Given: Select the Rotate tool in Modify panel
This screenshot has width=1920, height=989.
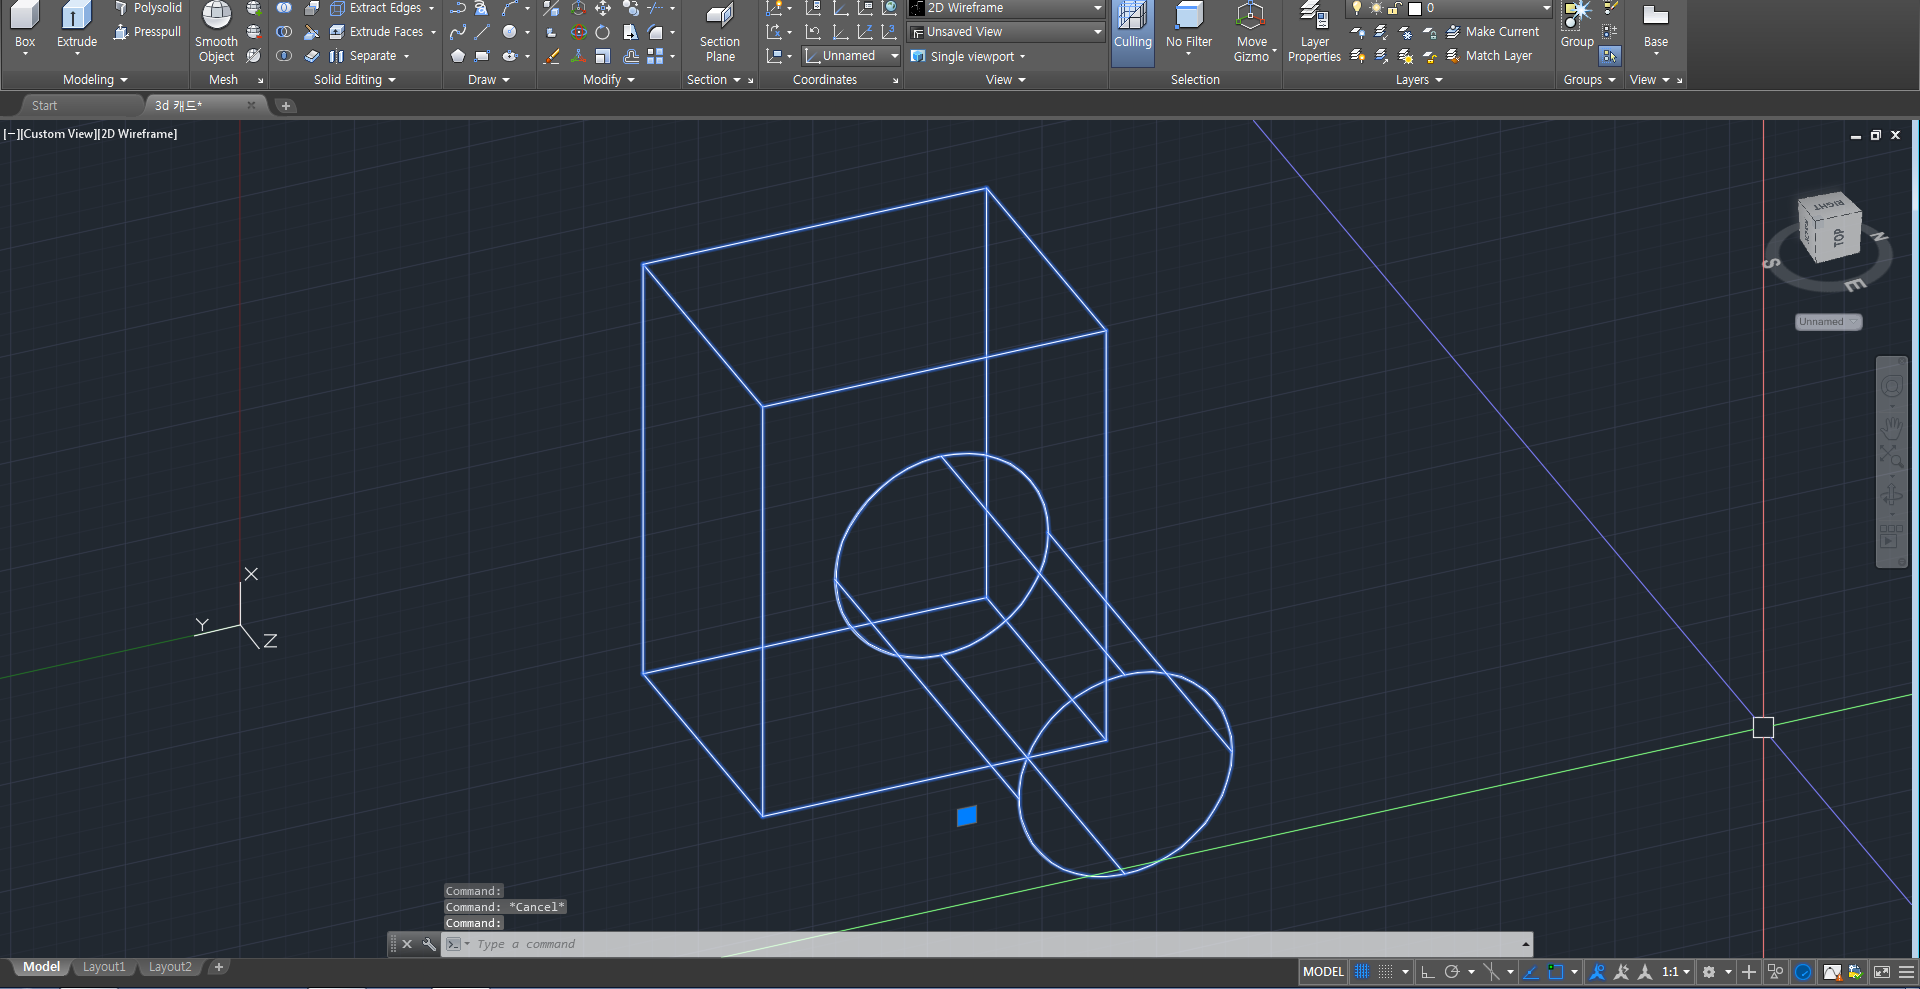Looking at the screenshot, I should coord(603,32).
